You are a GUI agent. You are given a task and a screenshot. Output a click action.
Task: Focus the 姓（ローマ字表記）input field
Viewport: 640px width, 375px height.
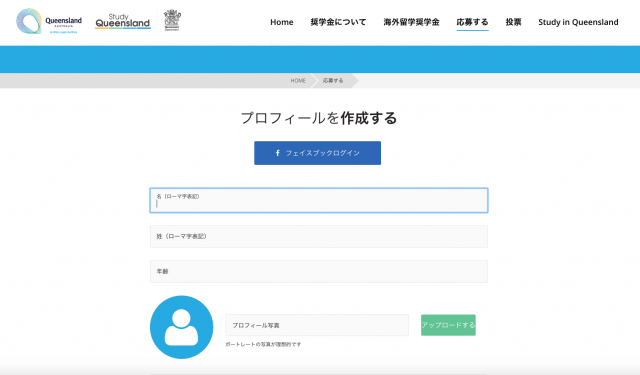point(319,236)
